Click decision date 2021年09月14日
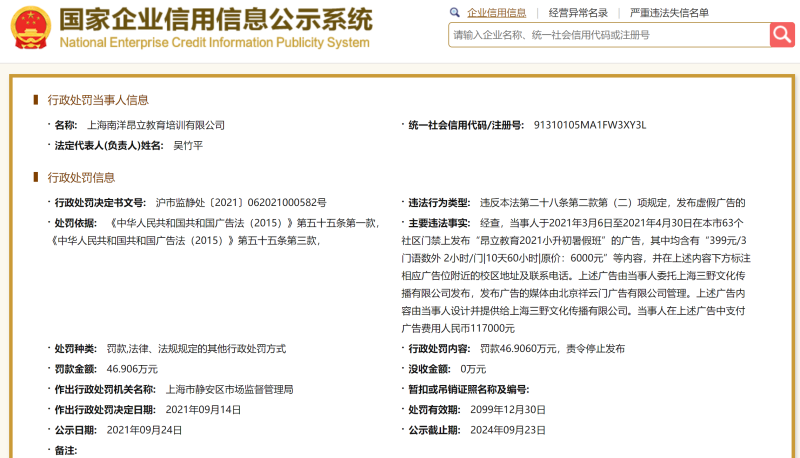800x458 pixels. pyautogui.click(x=204, y=410)
